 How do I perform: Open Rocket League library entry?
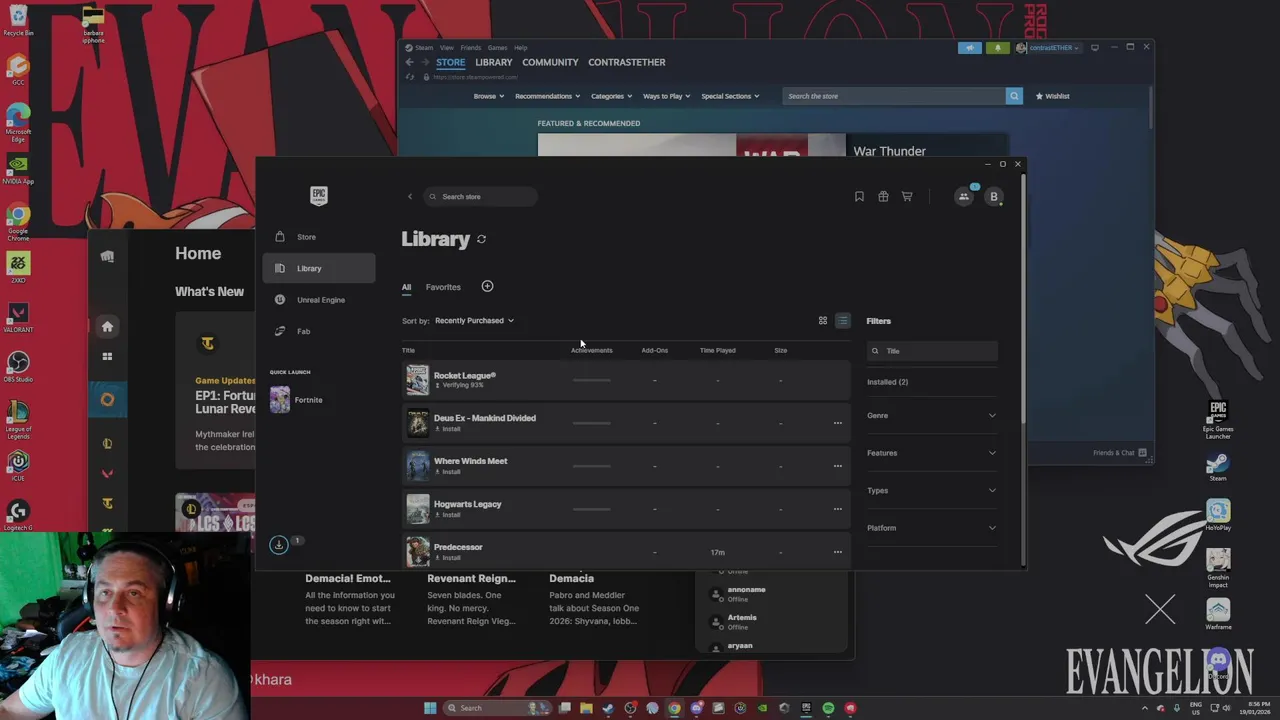[626, 380]
